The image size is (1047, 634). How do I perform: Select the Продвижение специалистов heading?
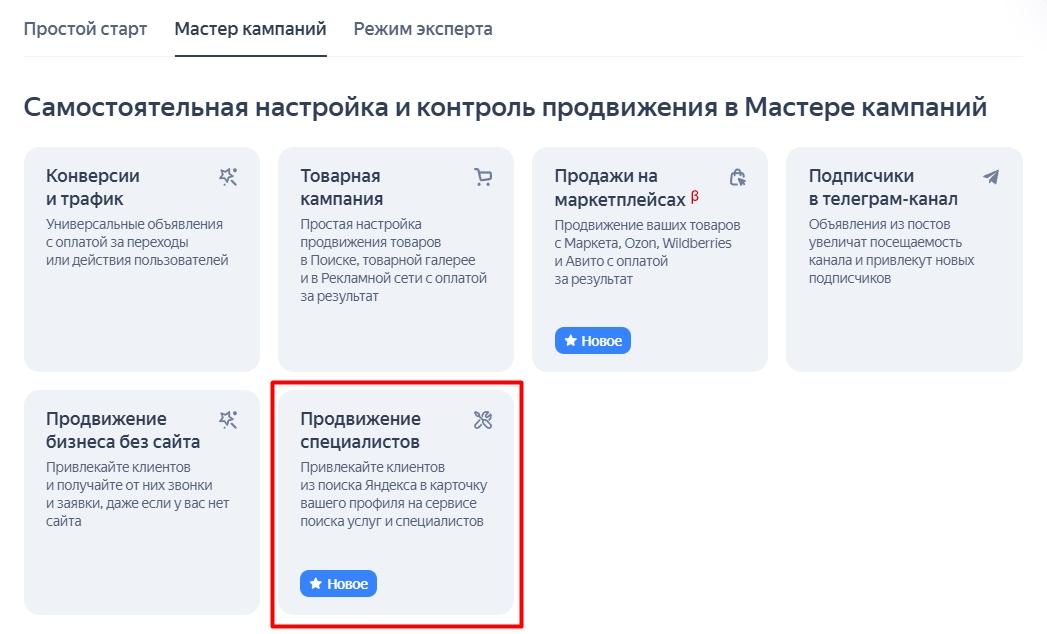pos(361,430)
